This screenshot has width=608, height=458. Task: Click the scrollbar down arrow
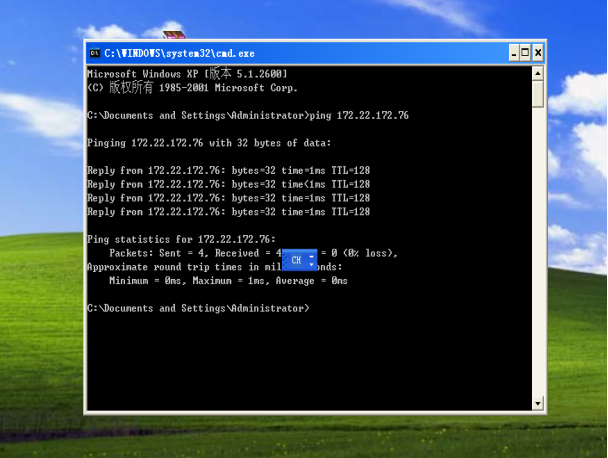pyautogui.click(x=538, y=404)
